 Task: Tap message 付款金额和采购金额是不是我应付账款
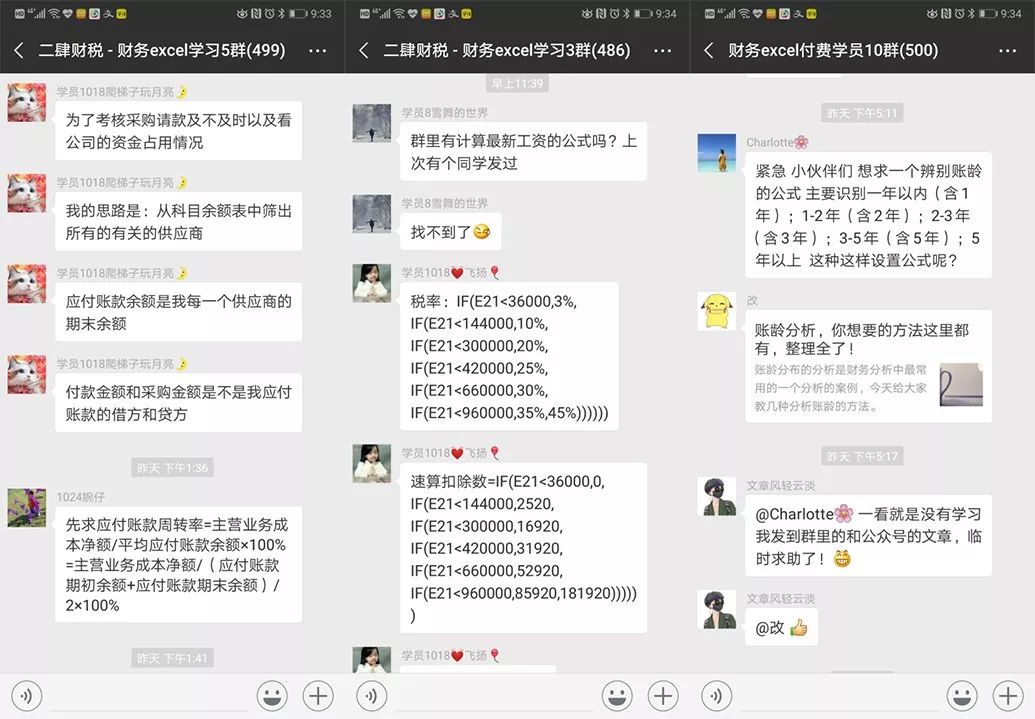(x=178, y=403)
